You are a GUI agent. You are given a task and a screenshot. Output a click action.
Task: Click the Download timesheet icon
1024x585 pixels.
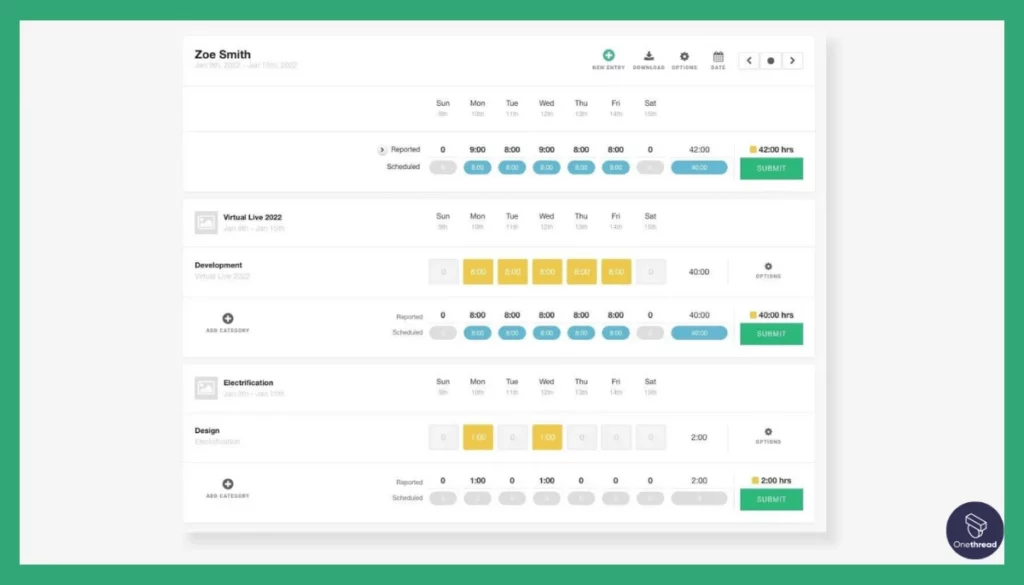(648, 53)
